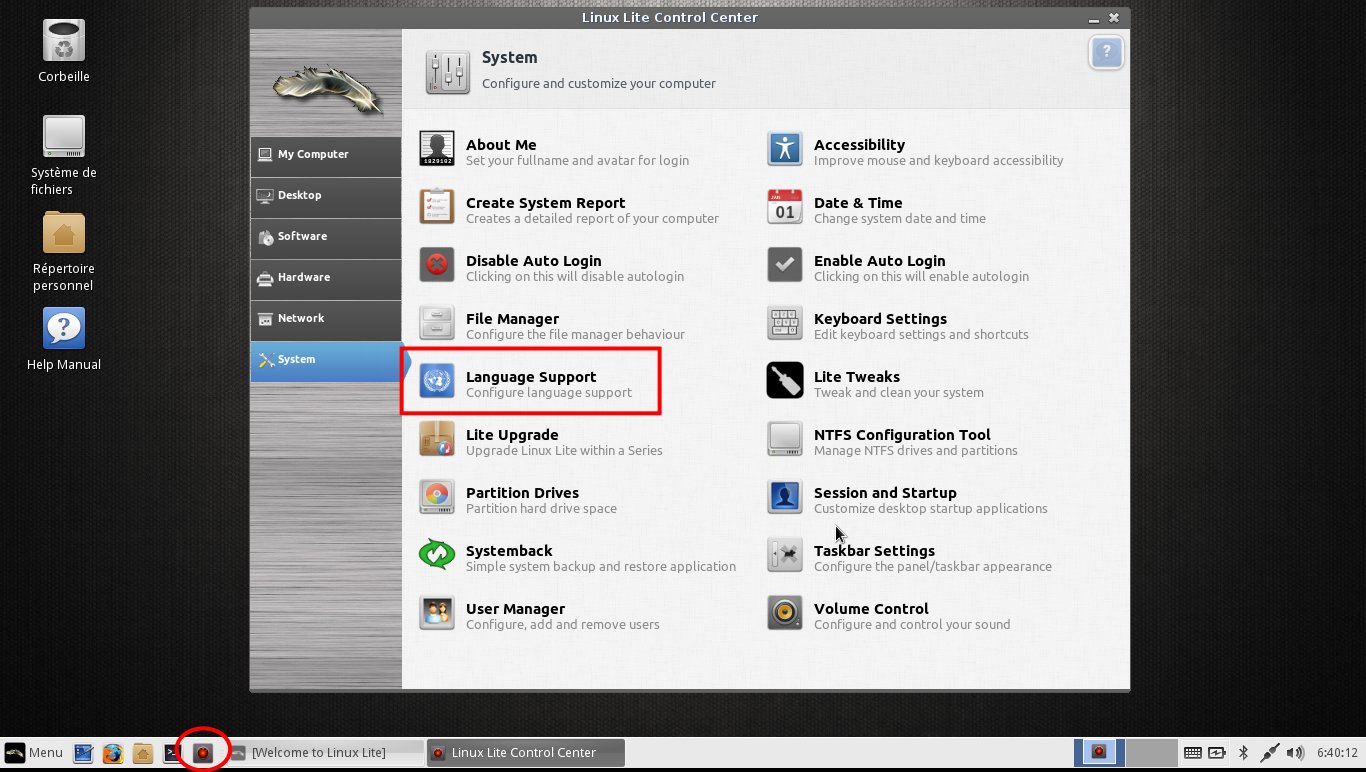Click the Disable Auto Login red icon
Screen dimensions: 1366x772
tap(437, 265)
